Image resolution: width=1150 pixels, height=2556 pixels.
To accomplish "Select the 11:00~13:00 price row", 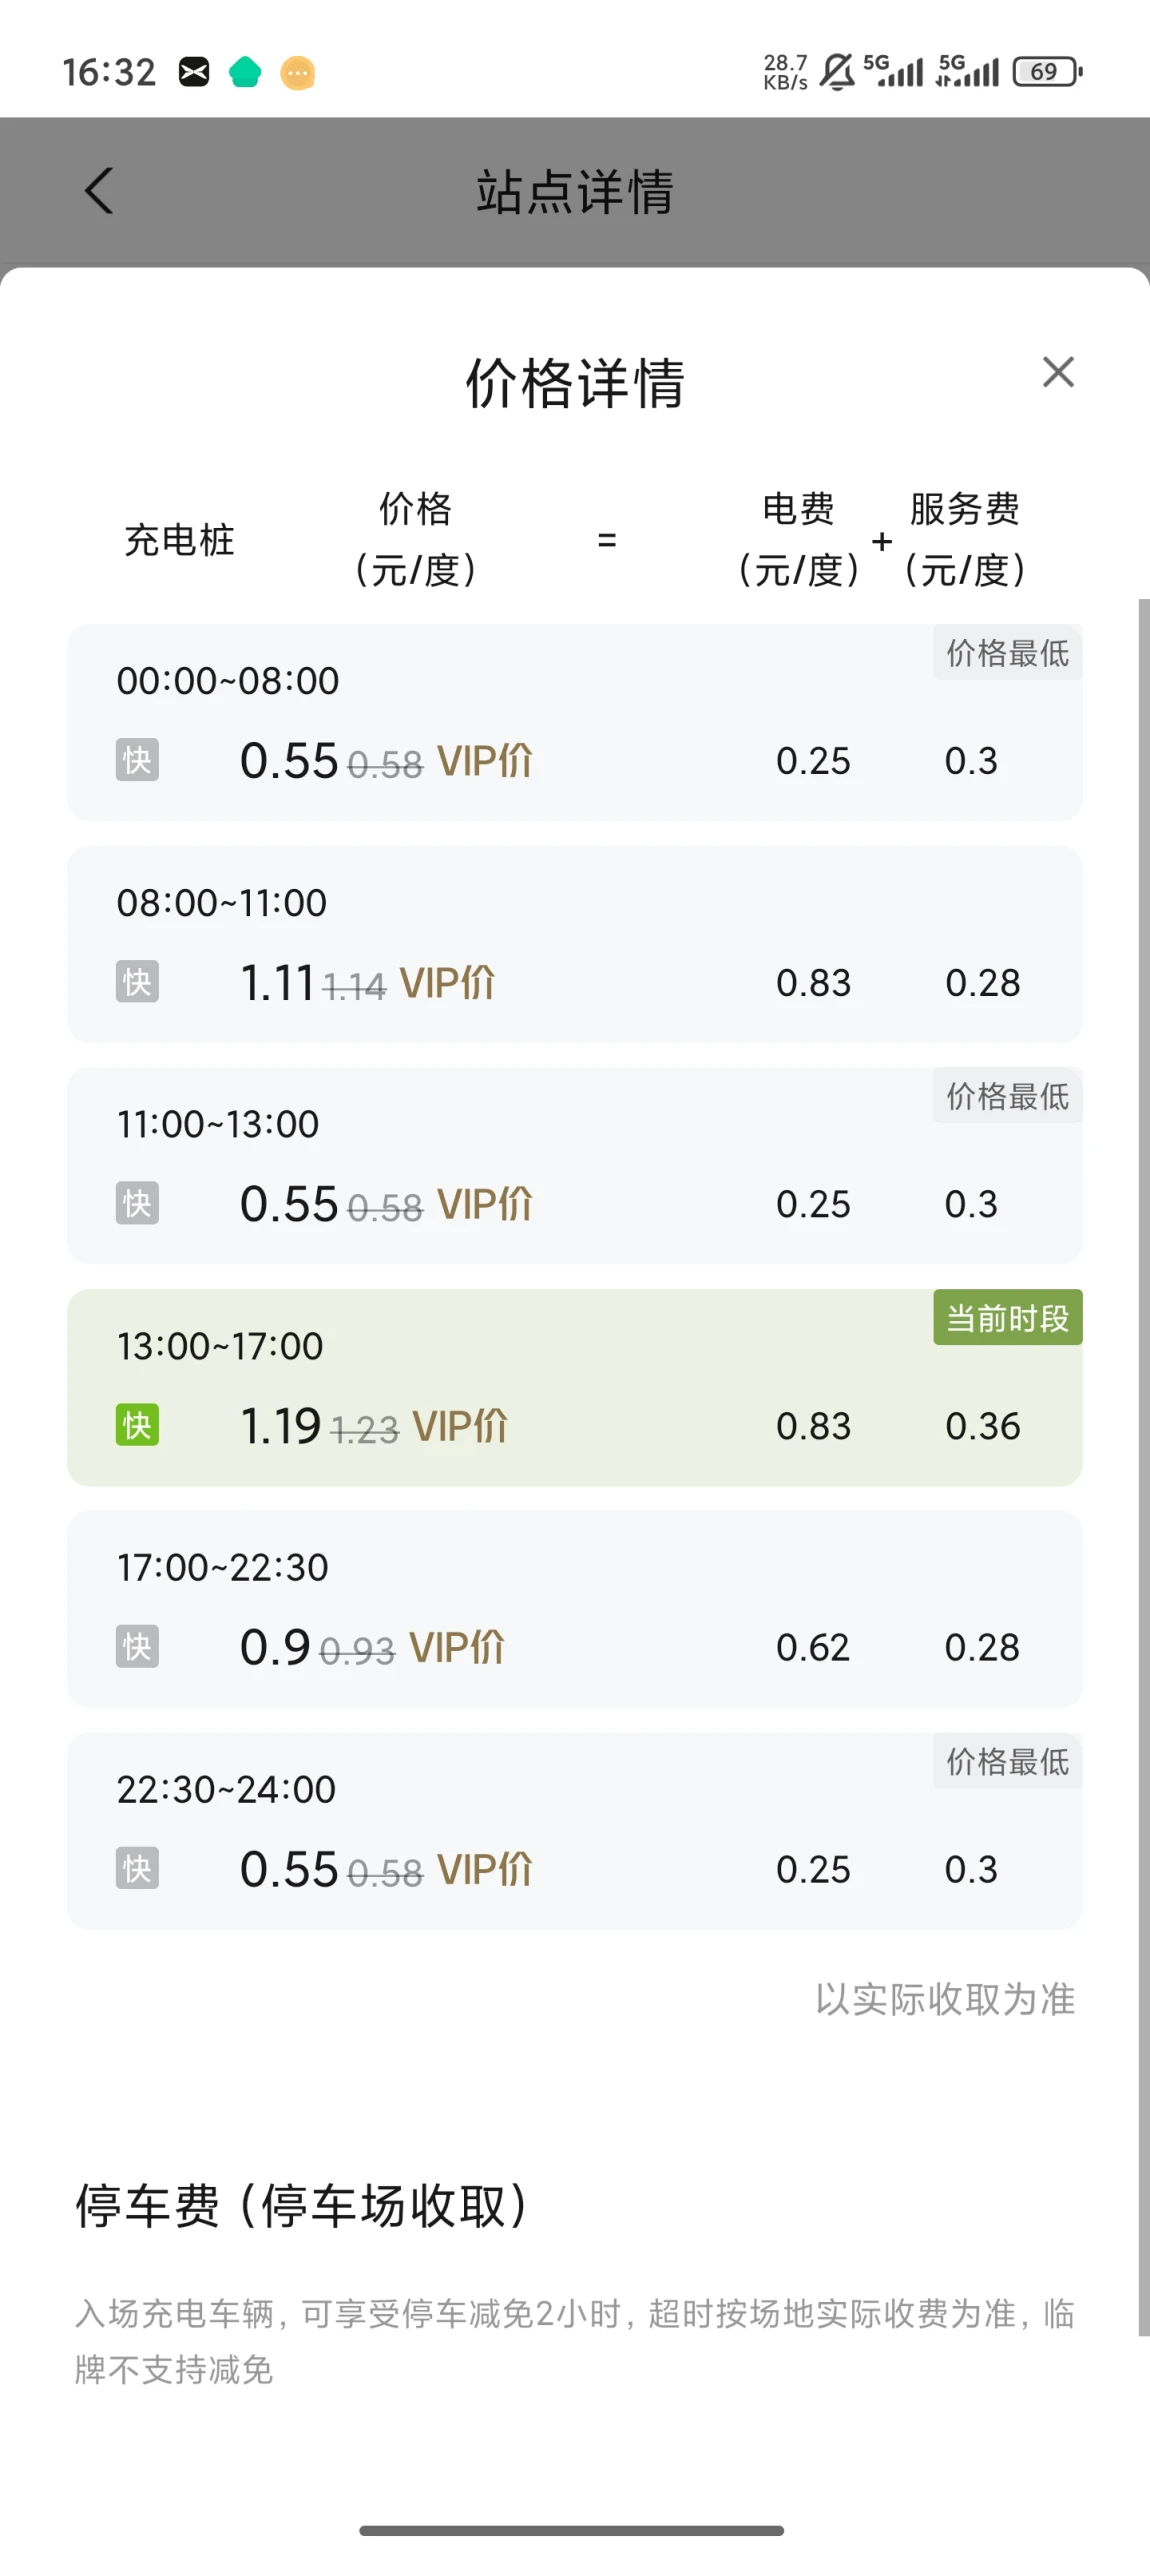I will pyautogui.click(x=574, y=1165).
